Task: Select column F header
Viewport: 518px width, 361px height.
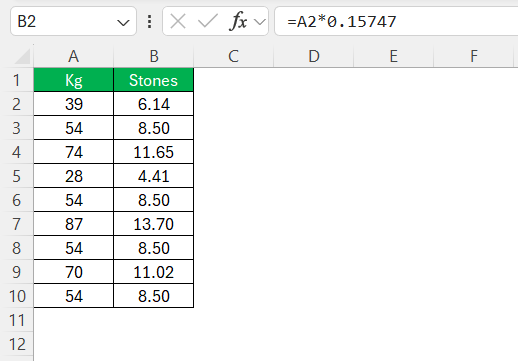Action: pyautogui.click(x=474, y=56)
